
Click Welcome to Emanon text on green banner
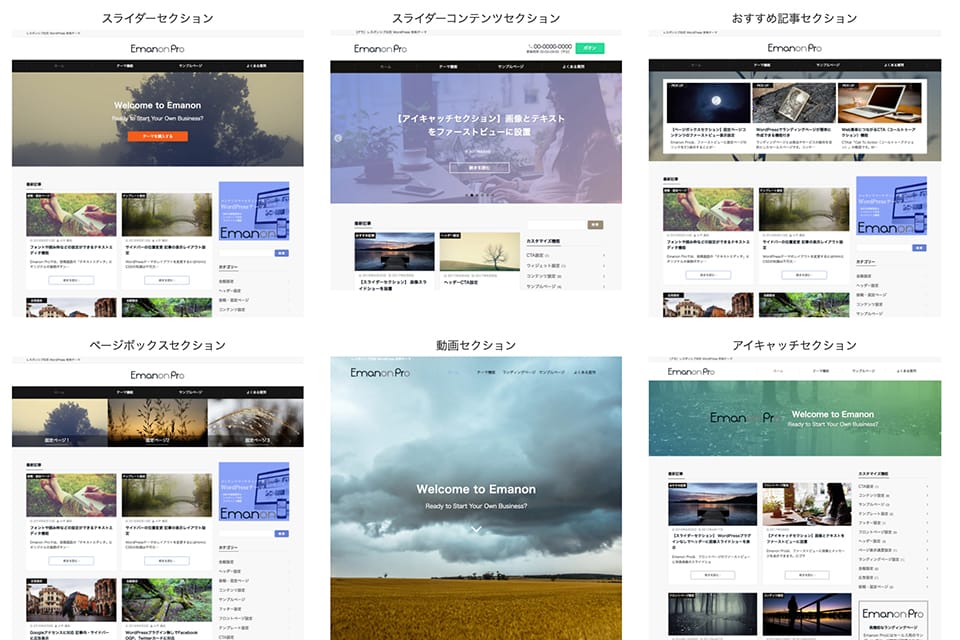[833, 415]
